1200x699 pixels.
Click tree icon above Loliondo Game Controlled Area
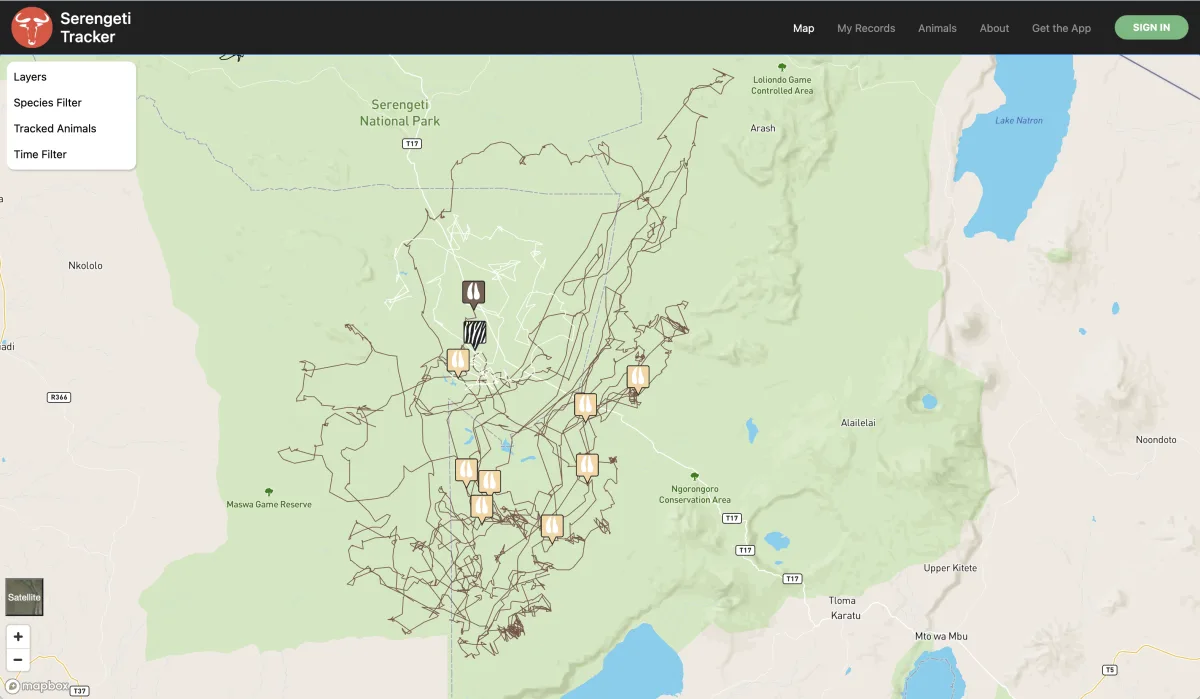point(782,67)
